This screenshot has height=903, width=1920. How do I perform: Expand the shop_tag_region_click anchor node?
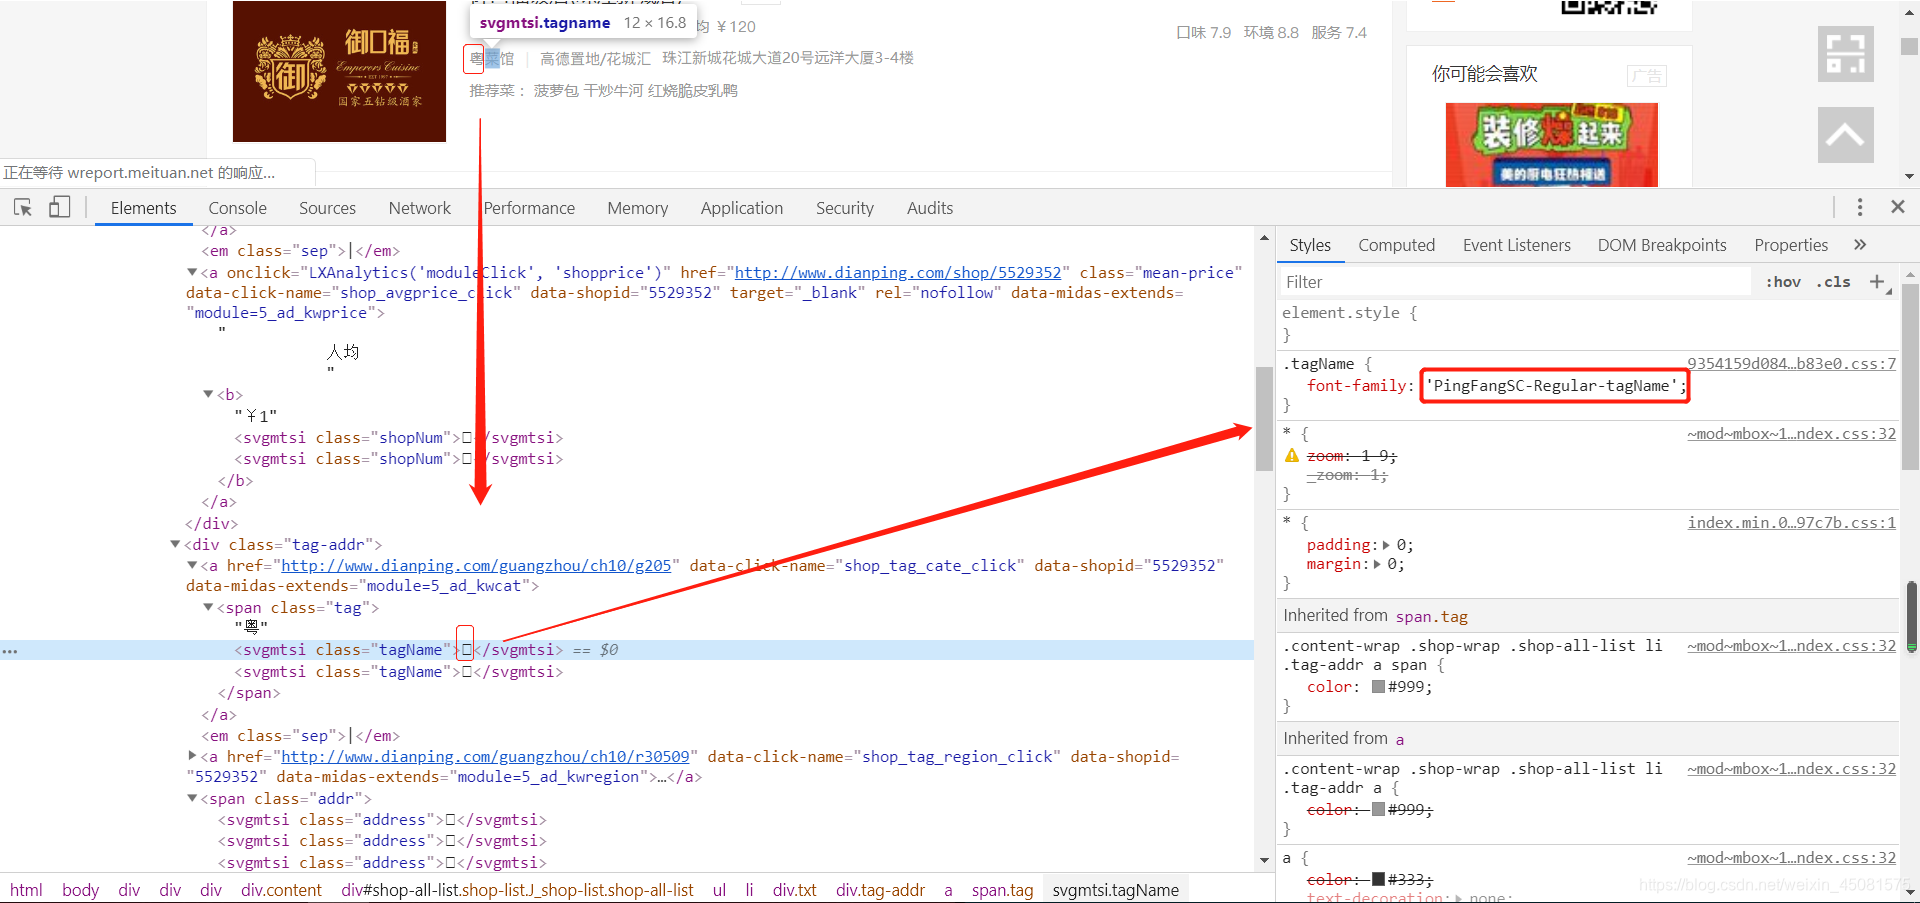pyautogui.click(x=192, y=756)
